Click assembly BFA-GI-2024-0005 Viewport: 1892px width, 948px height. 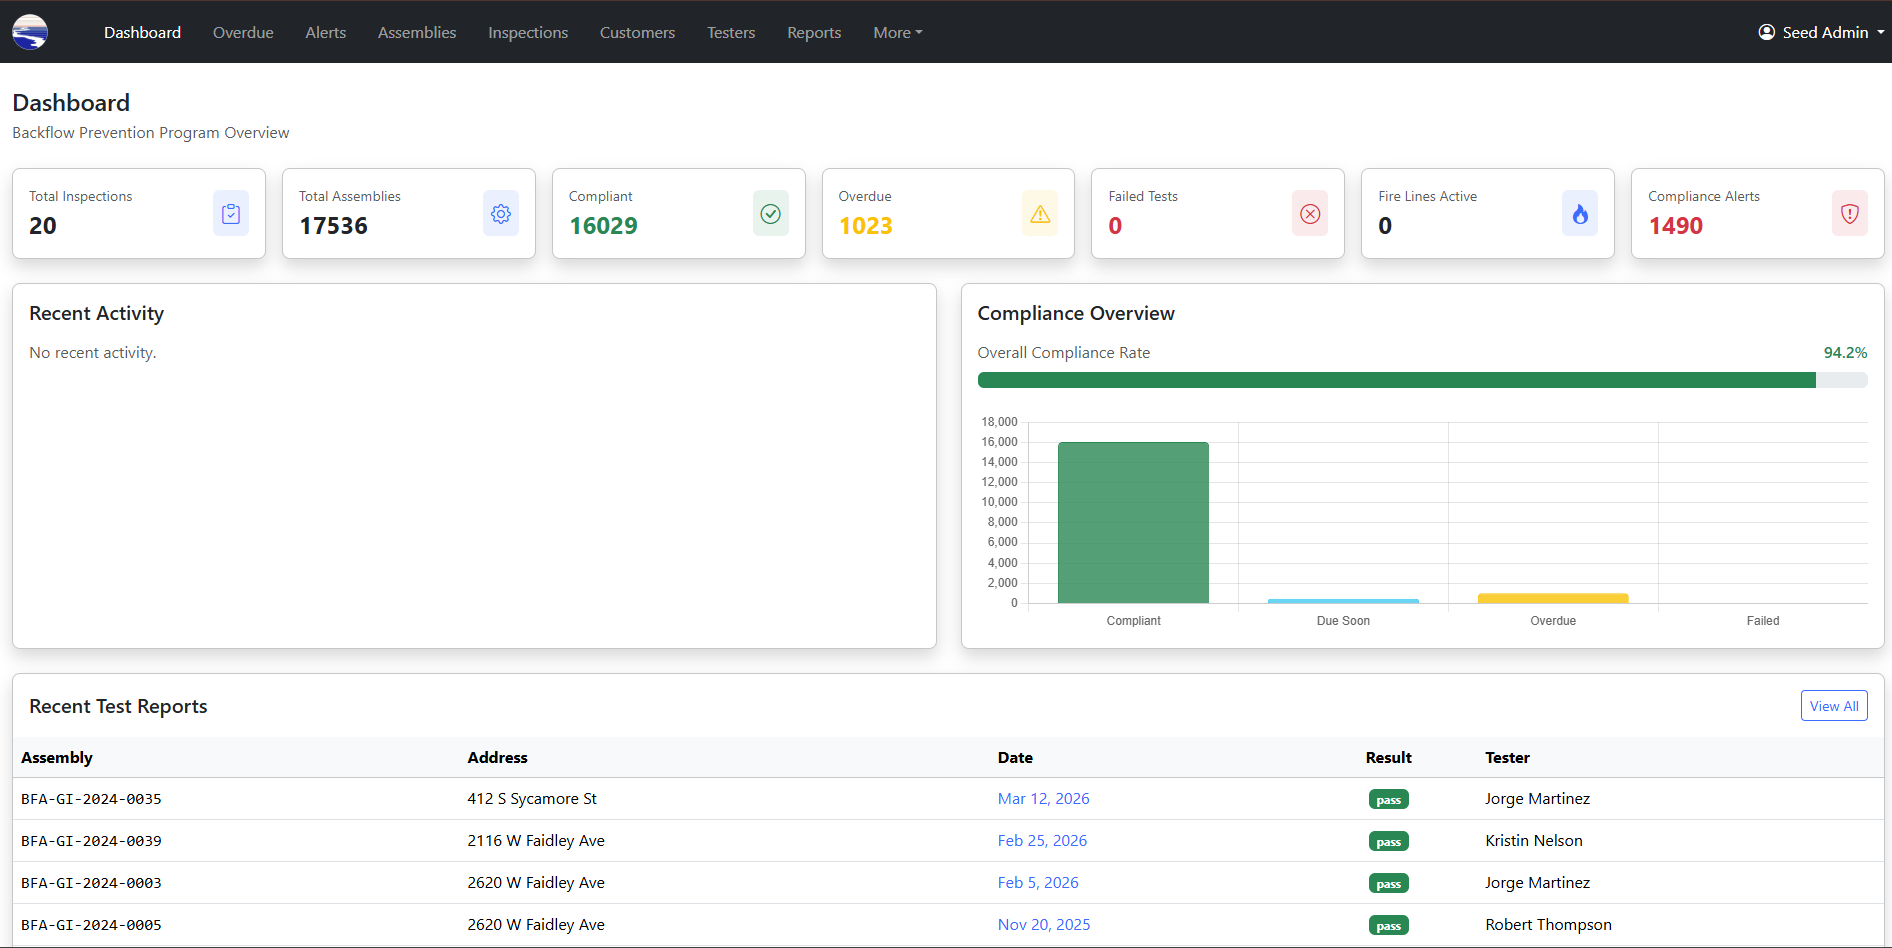click(x=91, y=925)
